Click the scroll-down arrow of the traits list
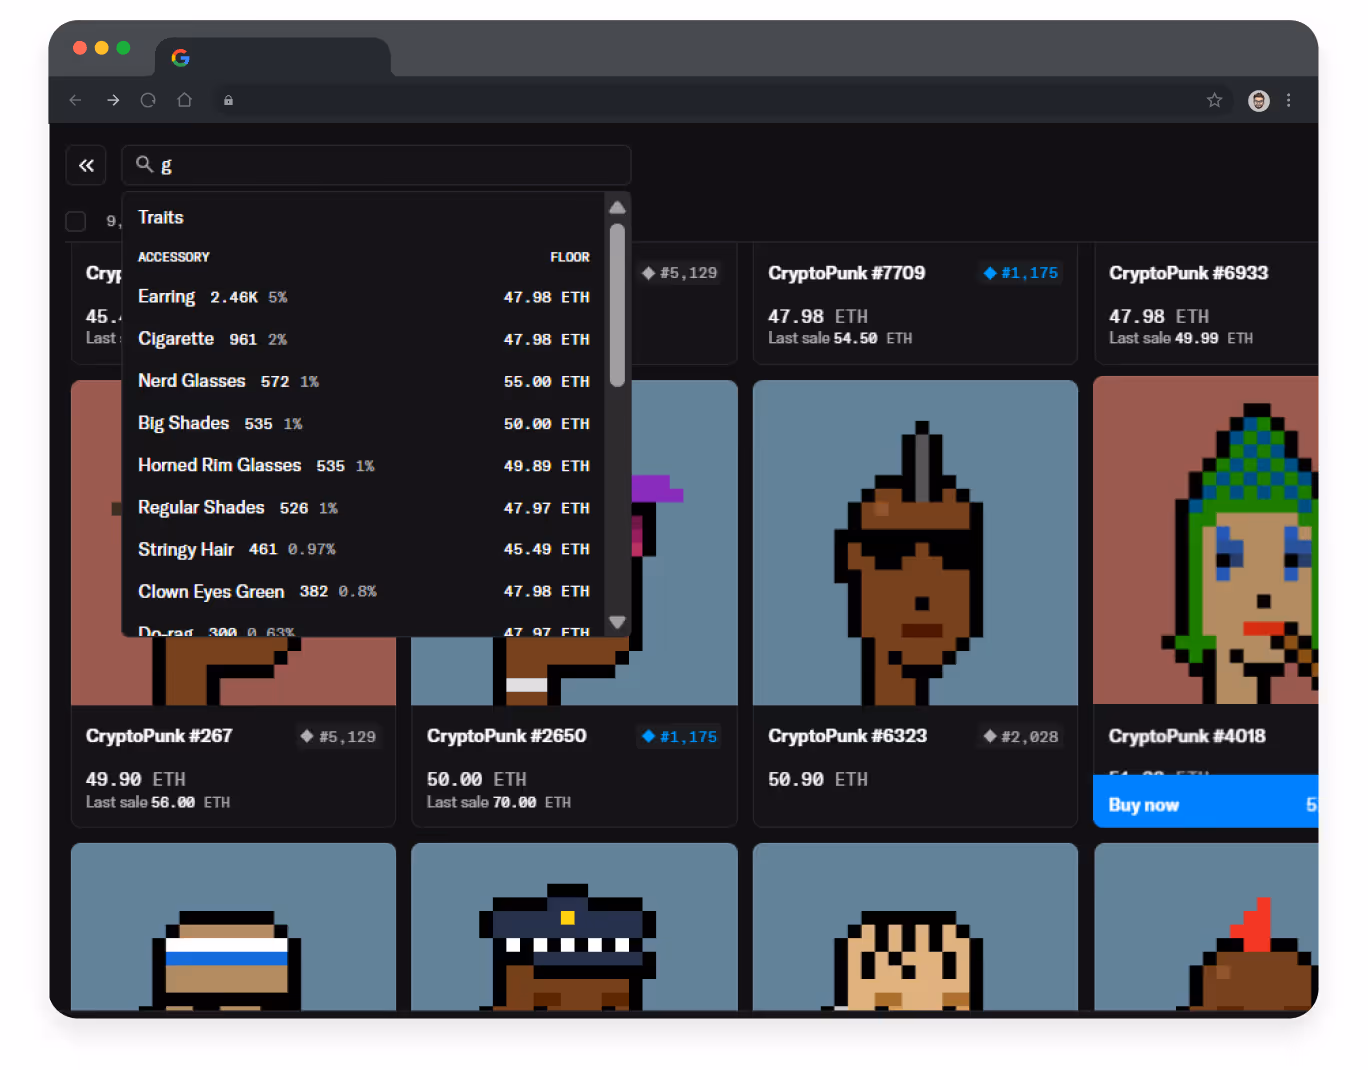 tap(617, 622)
